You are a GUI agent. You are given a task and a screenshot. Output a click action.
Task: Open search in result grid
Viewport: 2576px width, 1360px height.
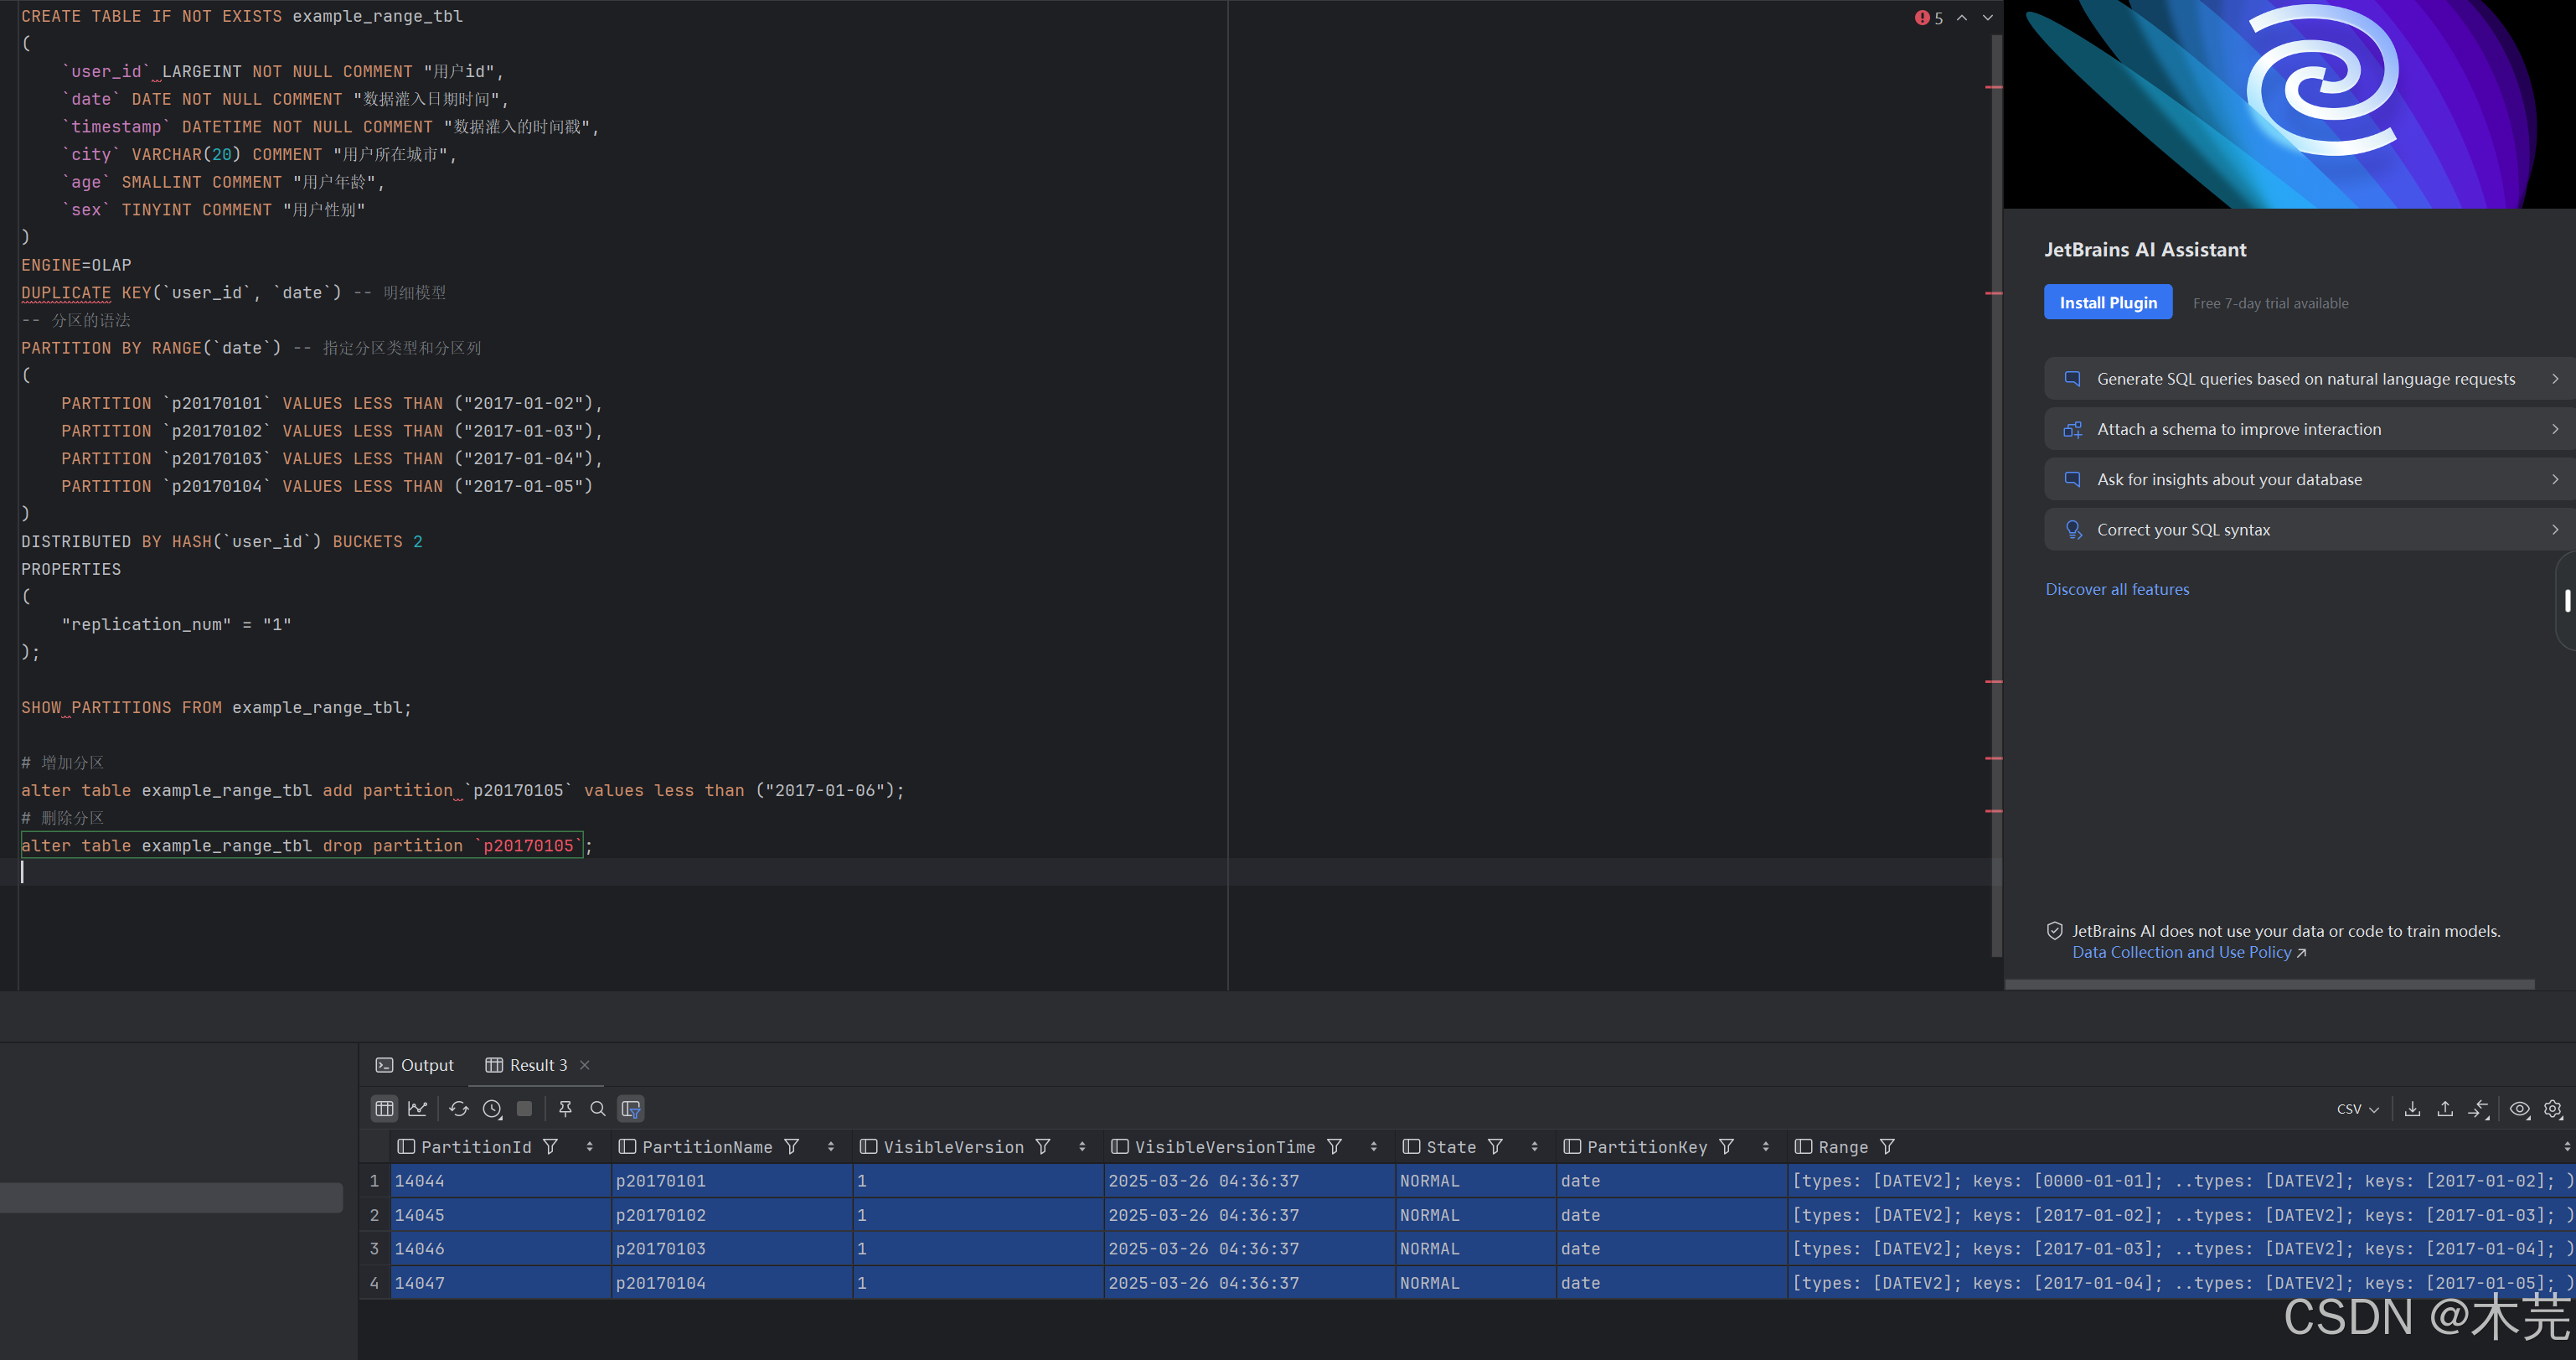point(598,1108)
